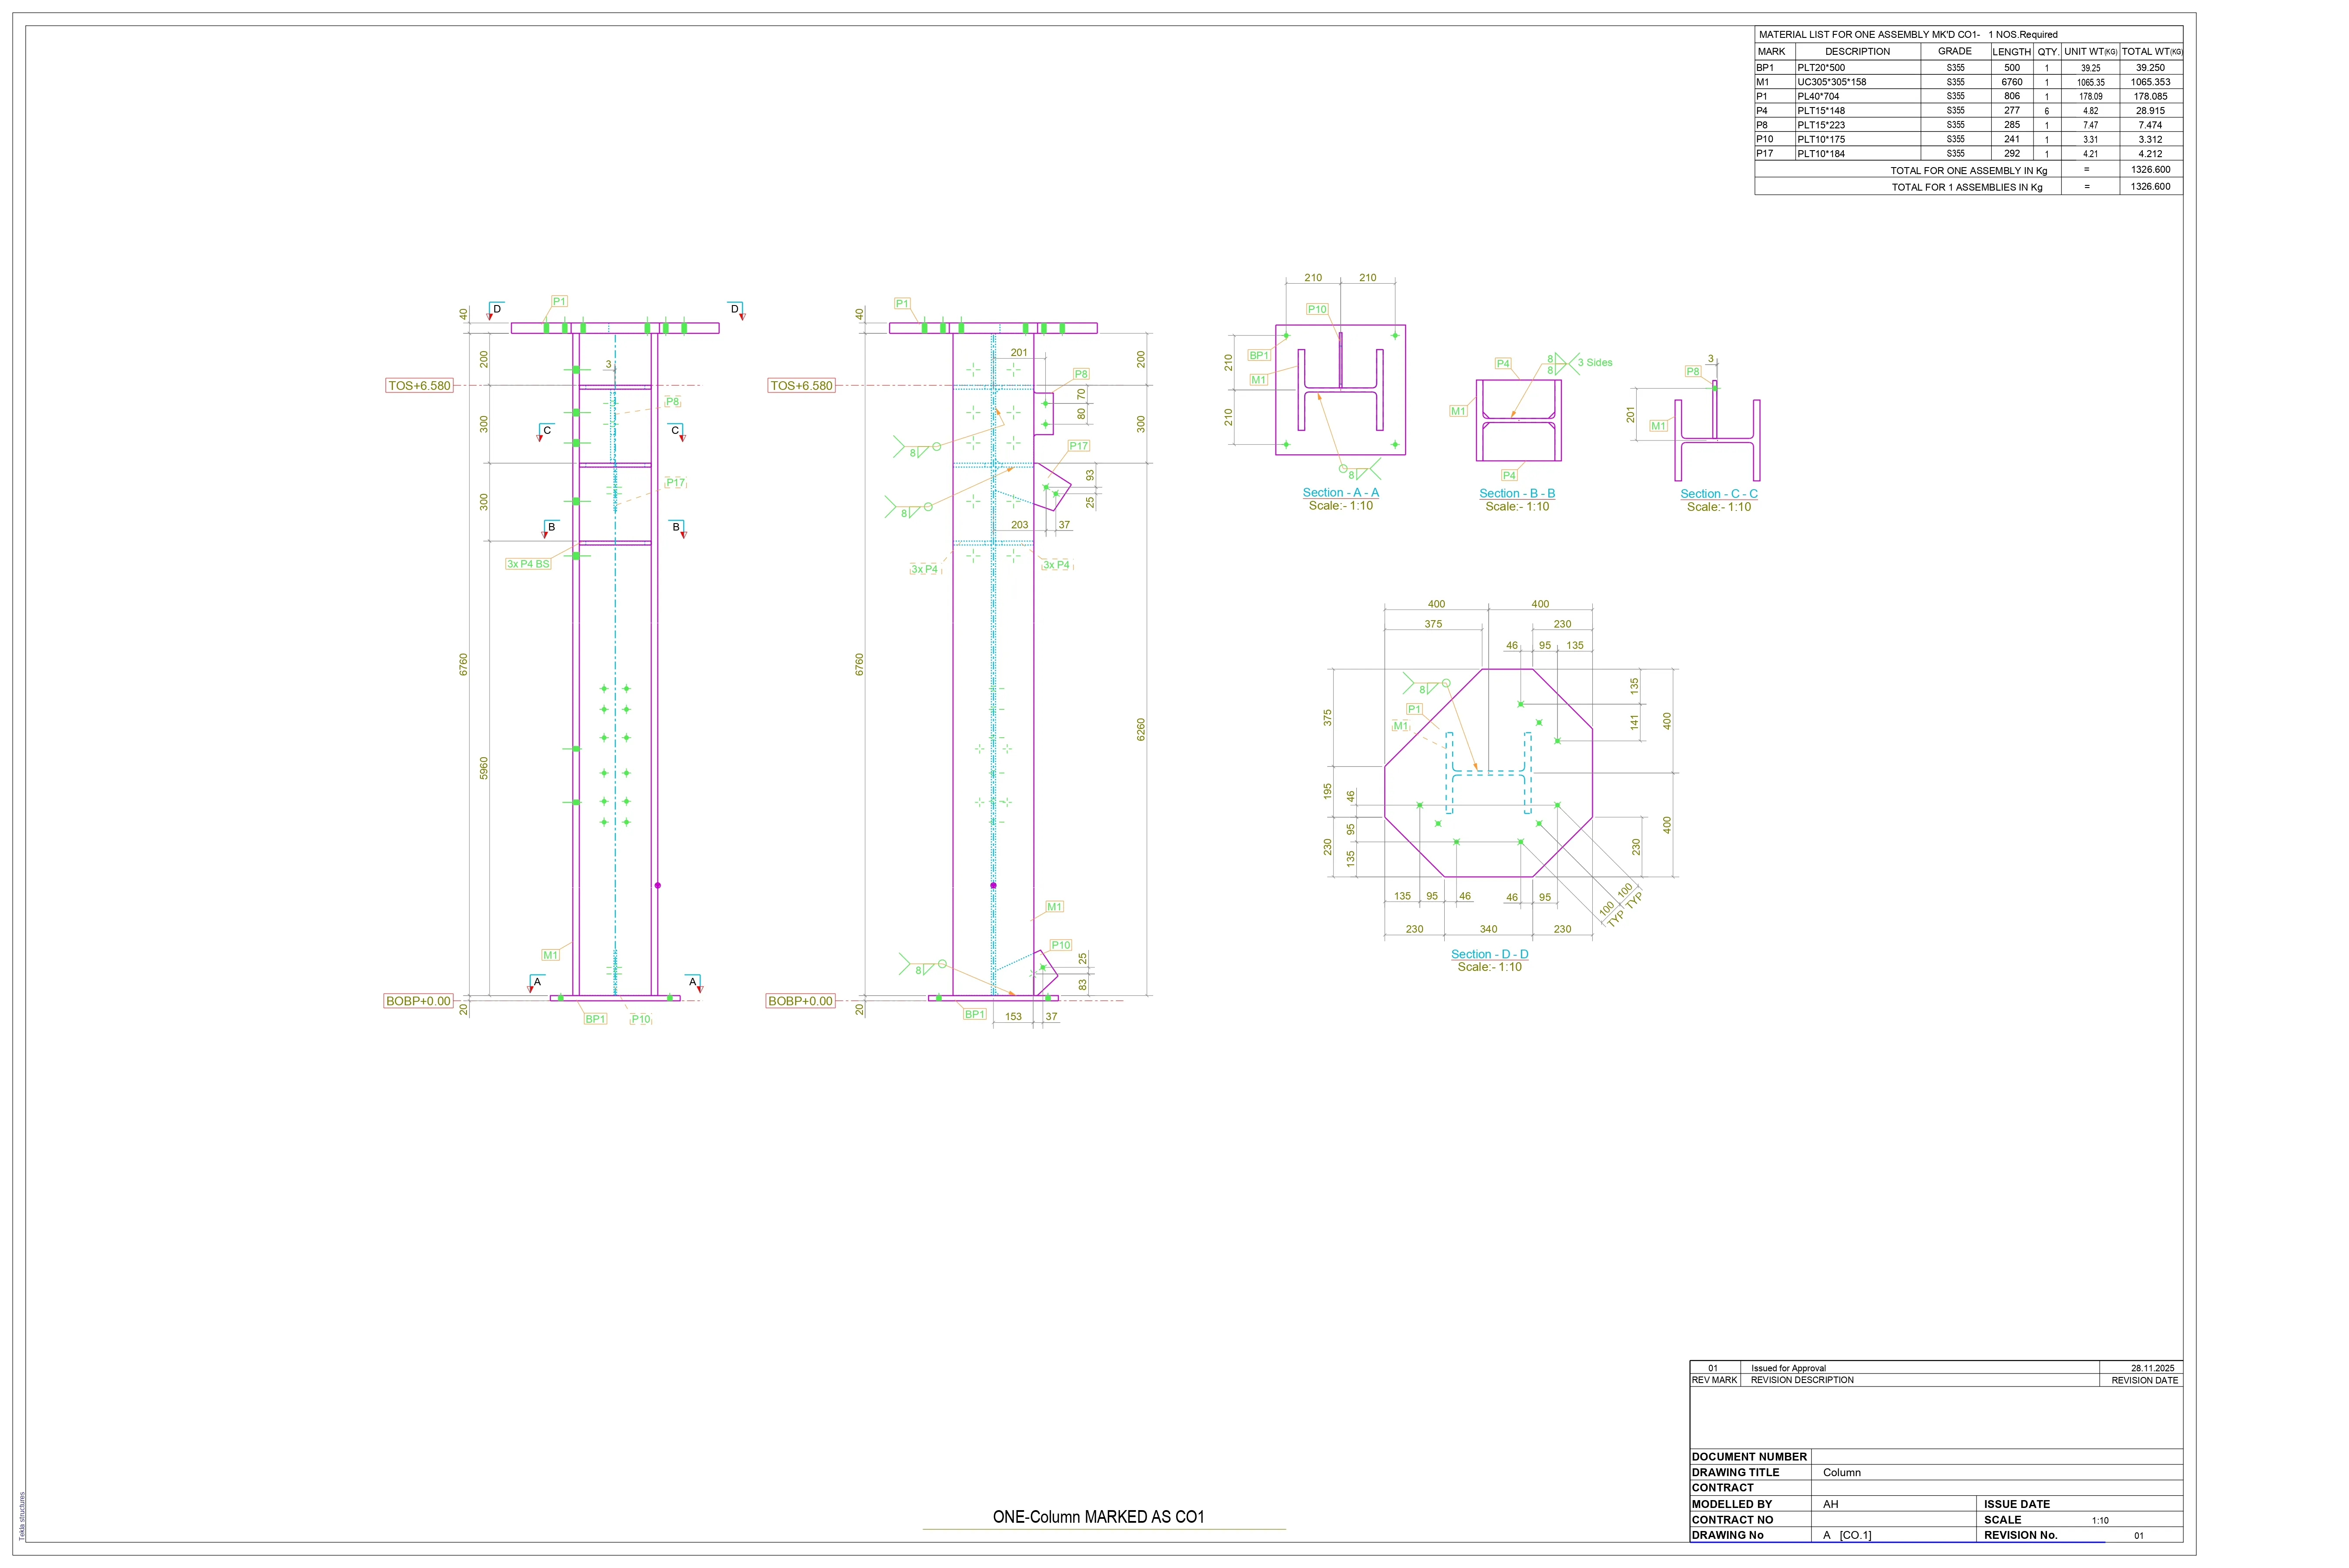2349x1568 pixels.
Task: Select the "REVISION No." label
Action: point(2021,1535)
